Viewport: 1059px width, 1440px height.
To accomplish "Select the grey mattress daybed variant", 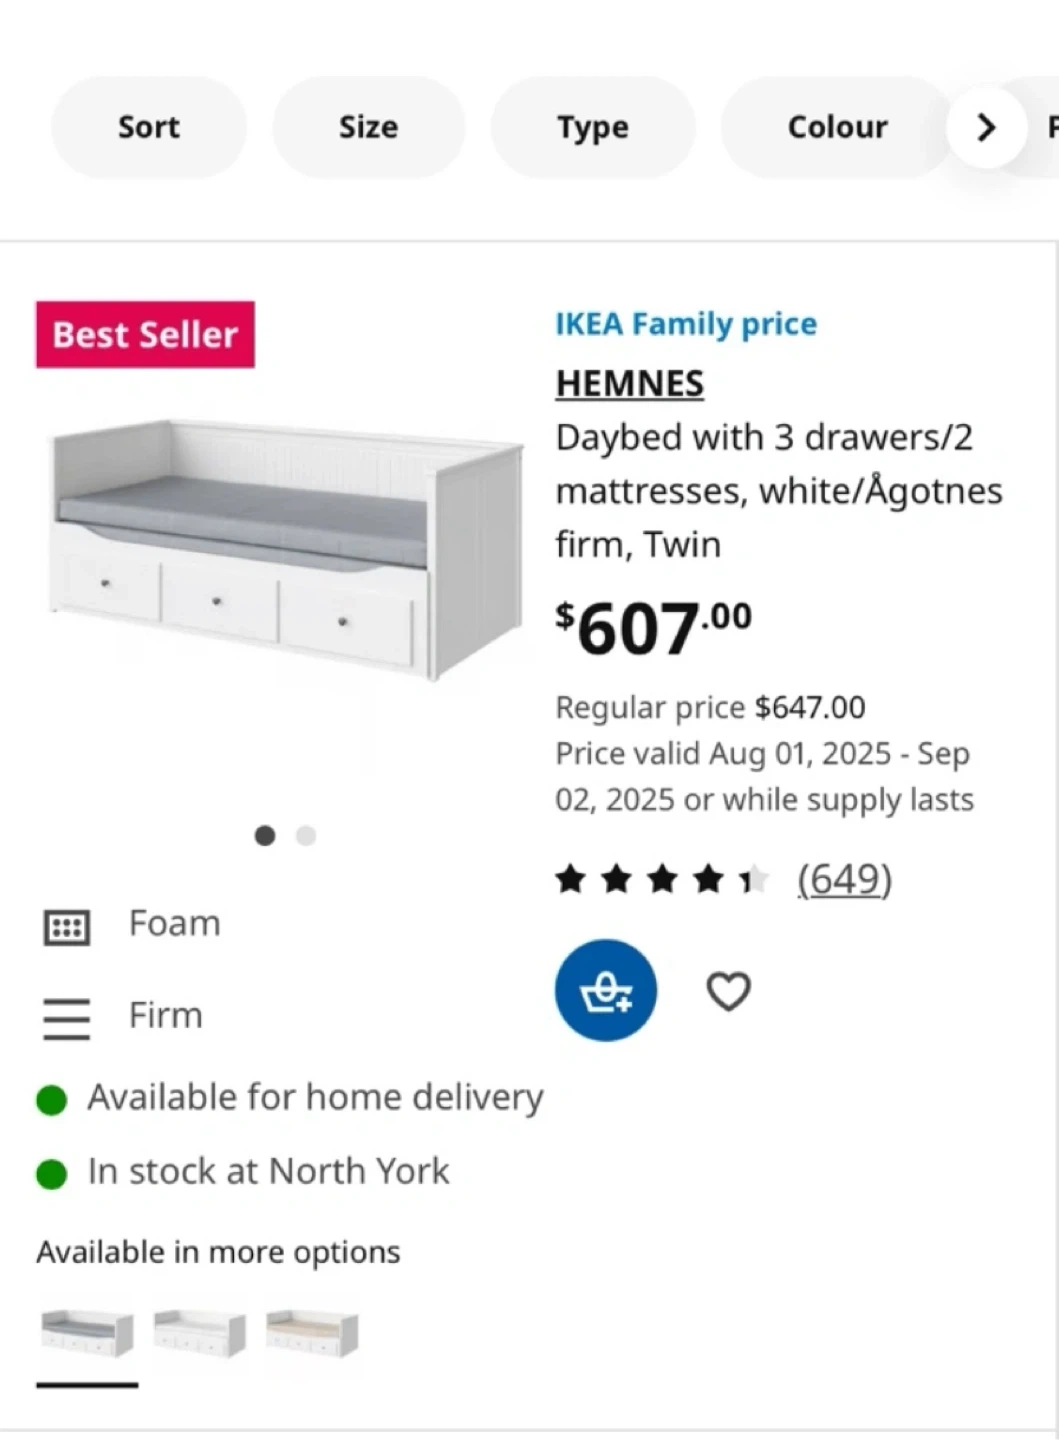I will click(87, 1333).
